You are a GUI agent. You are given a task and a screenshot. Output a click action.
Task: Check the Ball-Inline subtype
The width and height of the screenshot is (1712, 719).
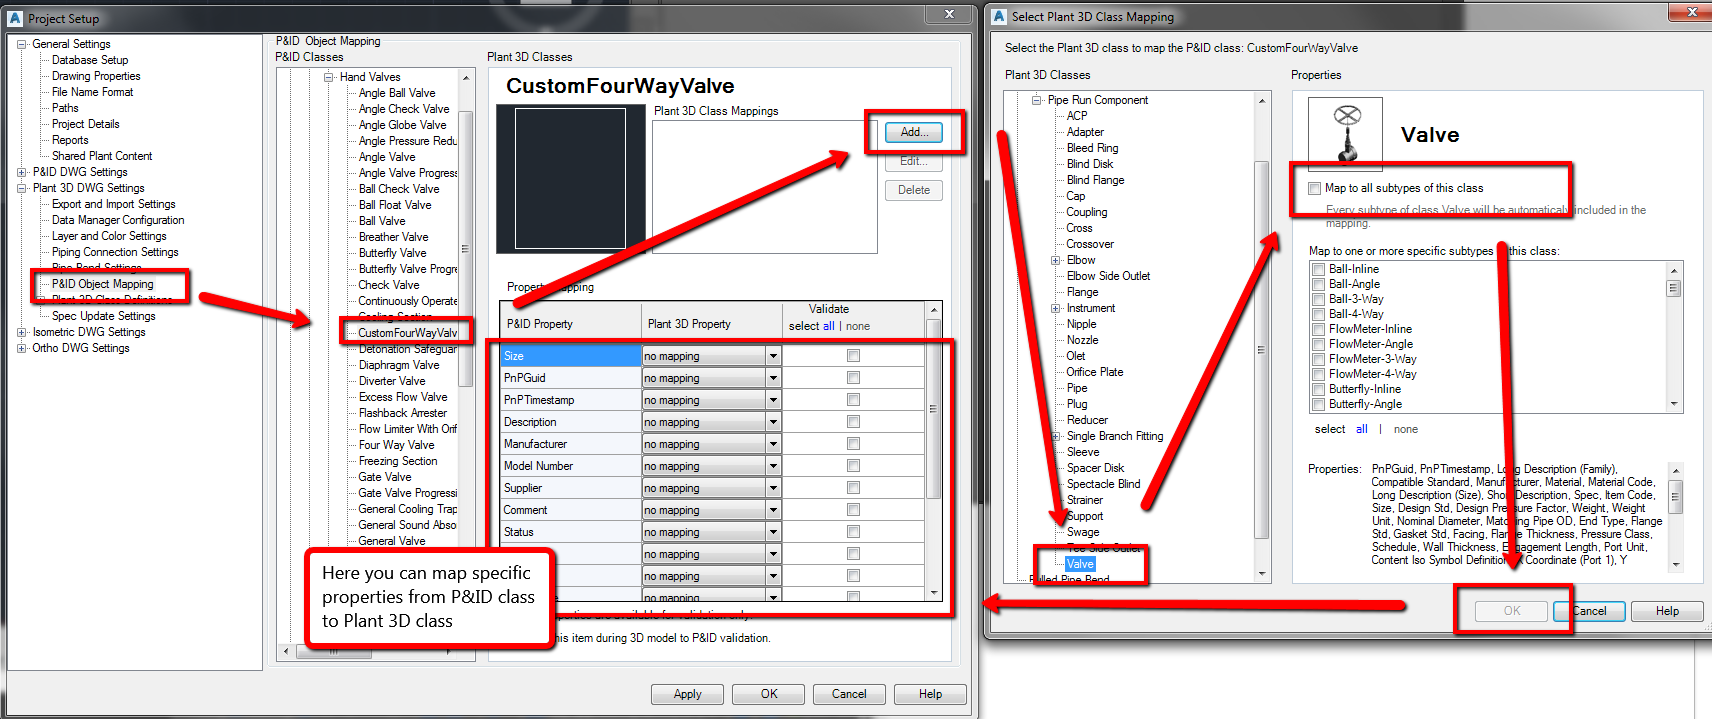click(x=1318, y=269)
